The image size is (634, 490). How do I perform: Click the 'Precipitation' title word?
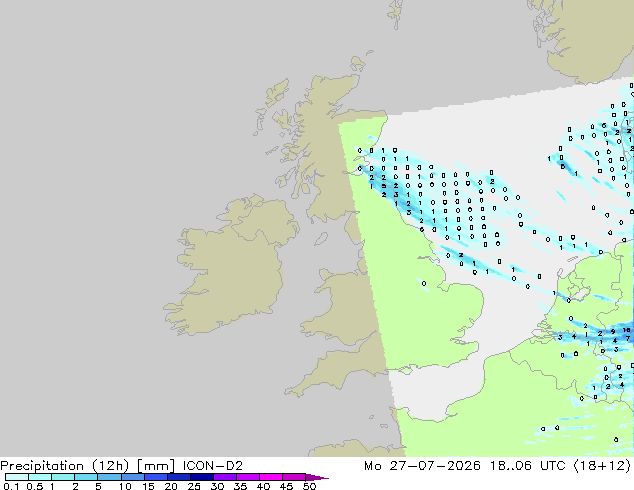tap(42, 466)
